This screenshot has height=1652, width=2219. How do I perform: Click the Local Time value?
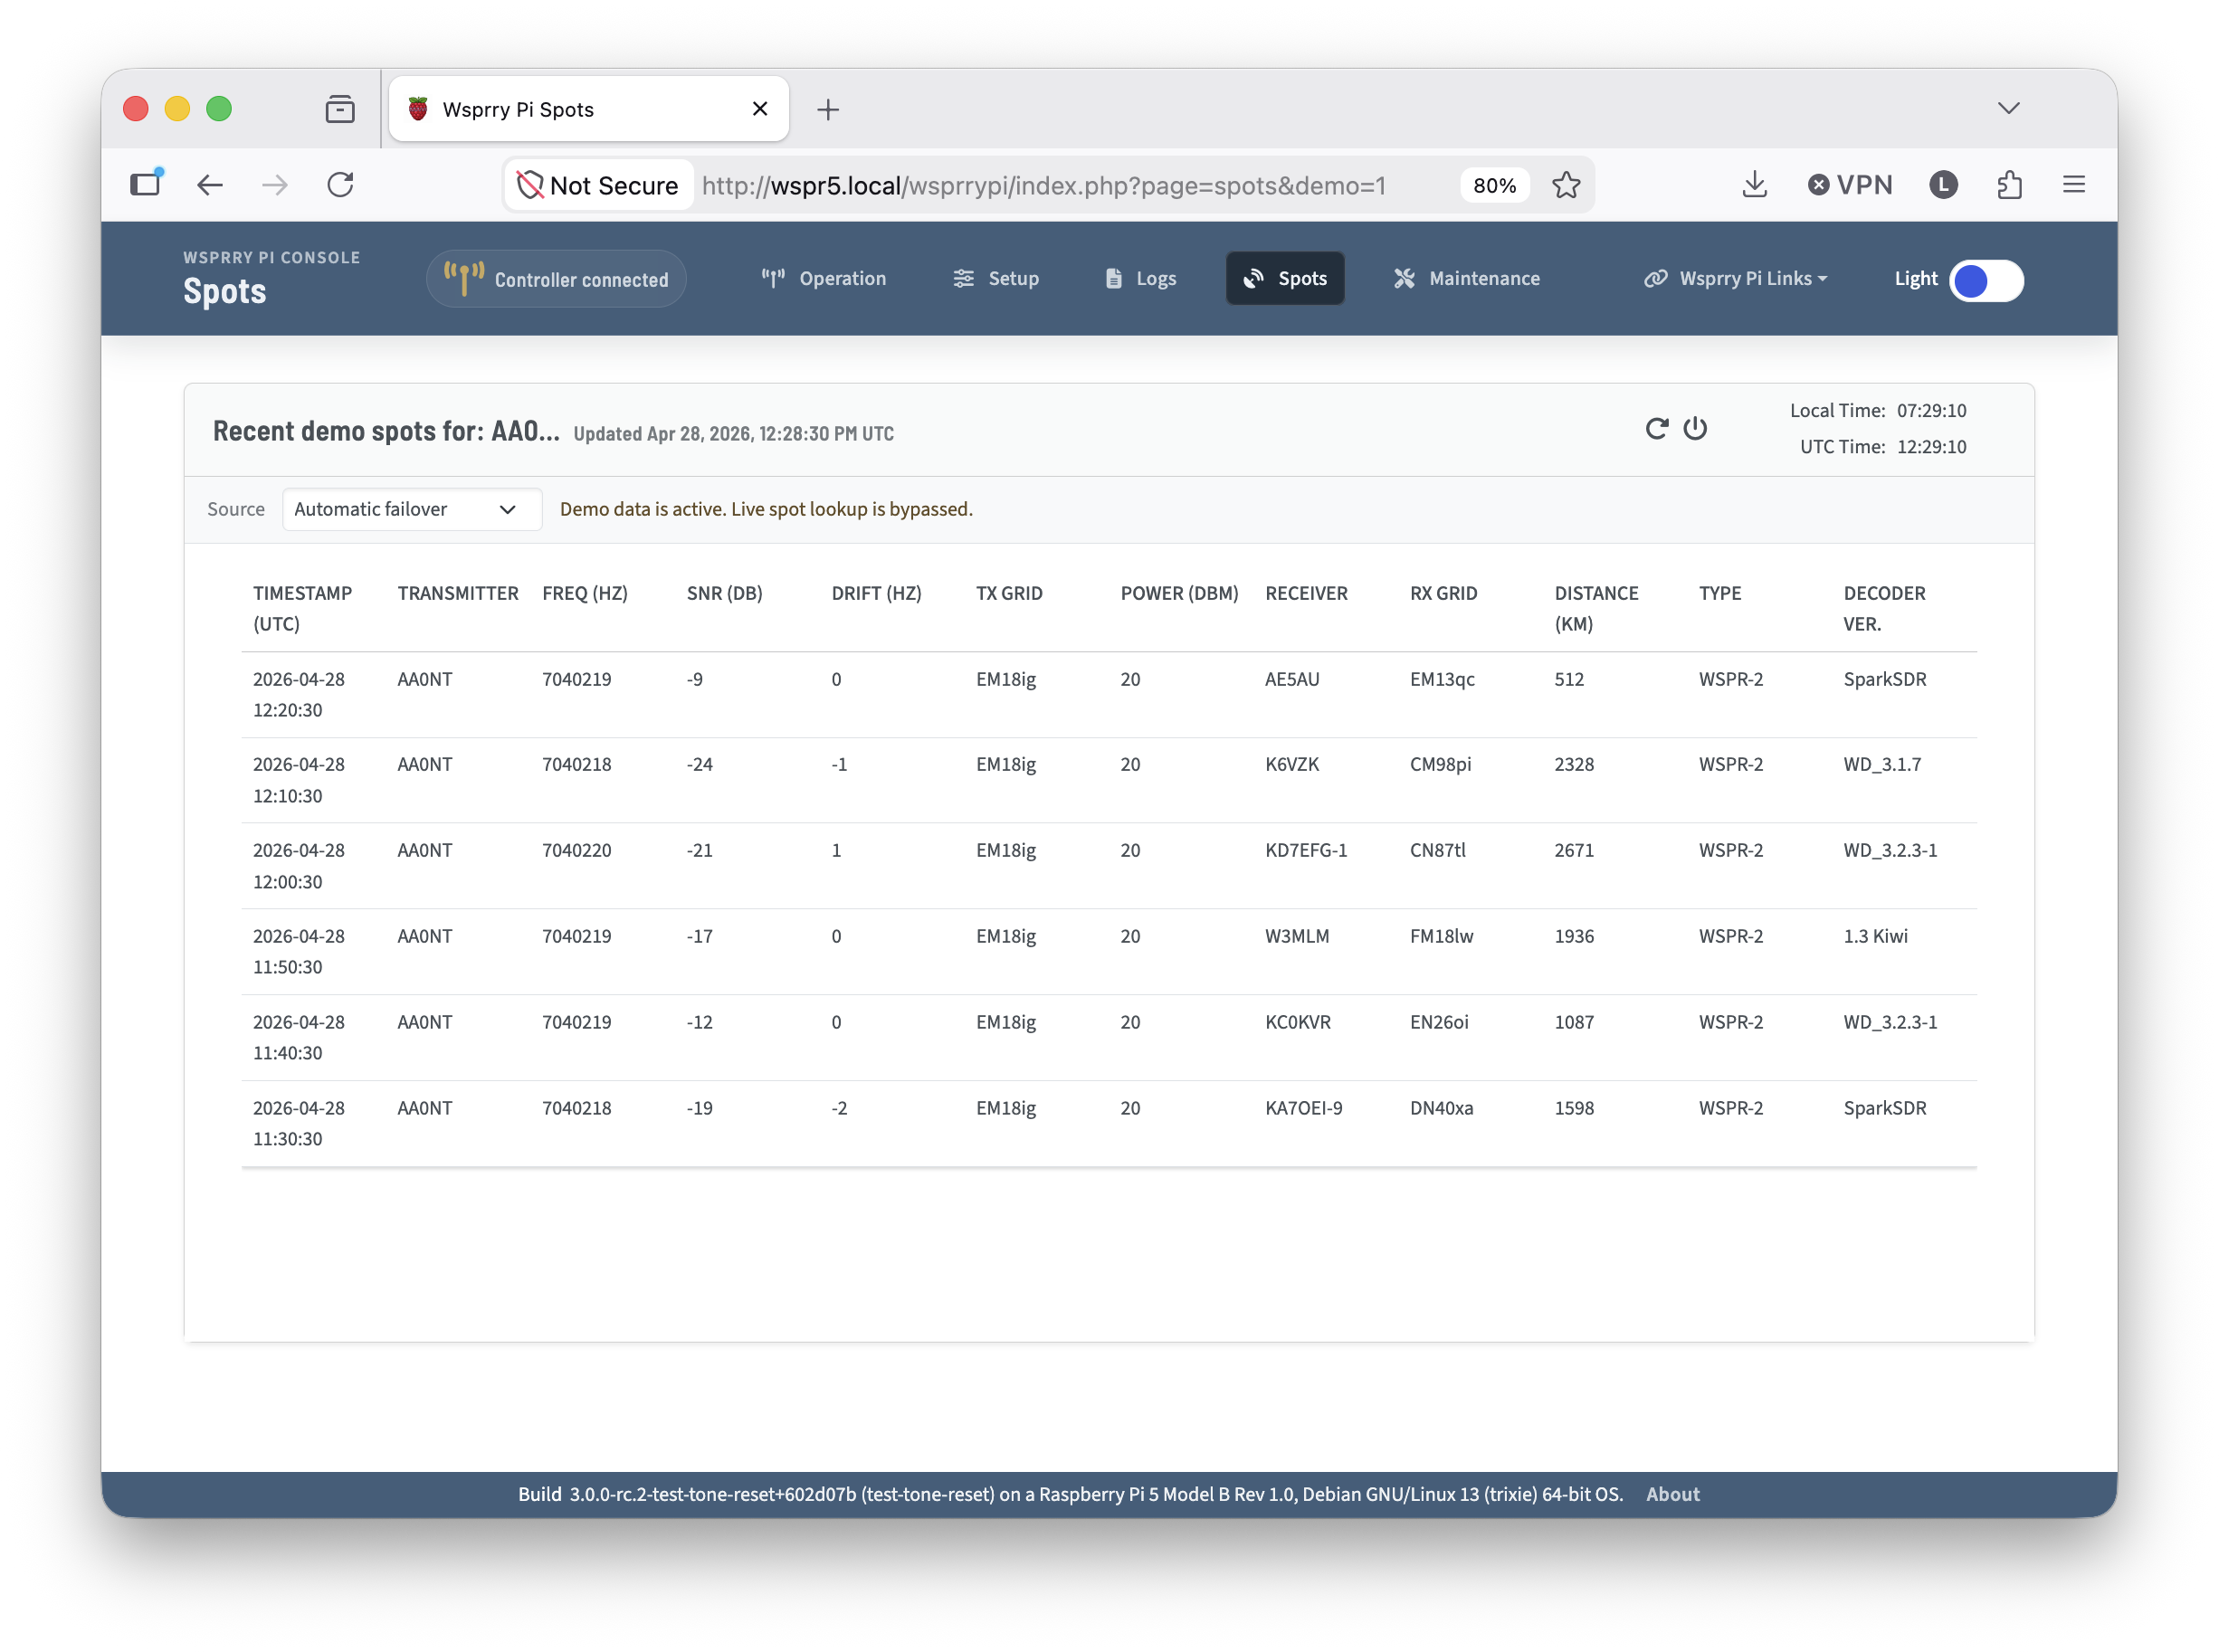pos(1931,411)
